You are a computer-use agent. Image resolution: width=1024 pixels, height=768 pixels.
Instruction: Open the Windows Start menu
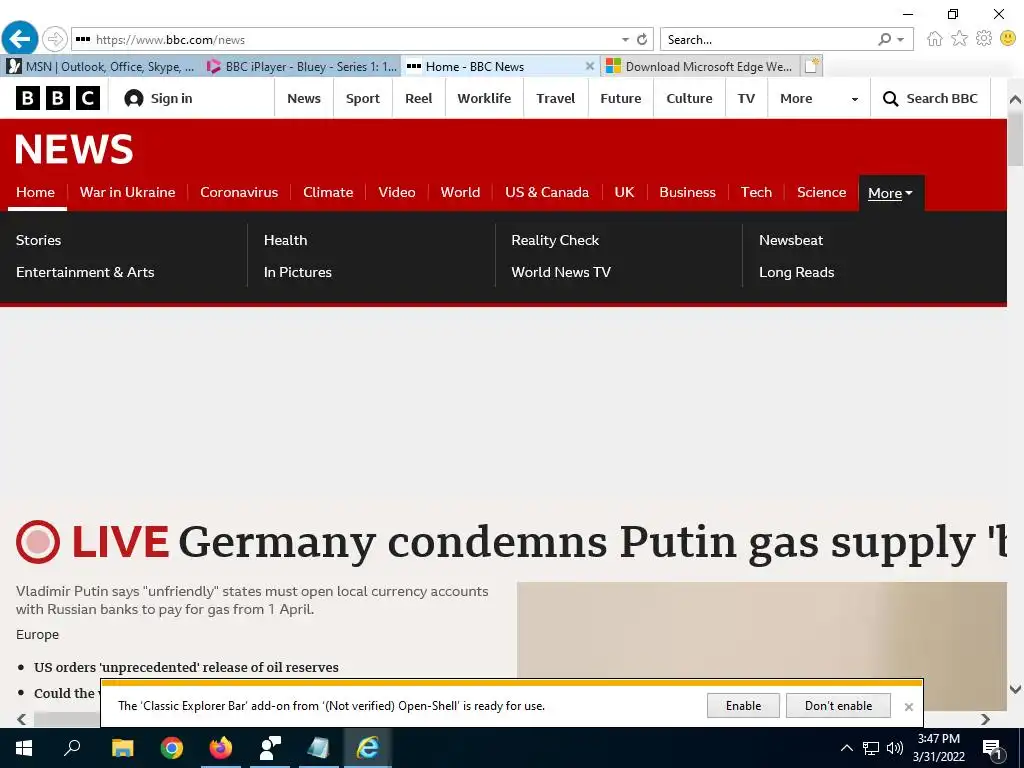coord(24,748)
